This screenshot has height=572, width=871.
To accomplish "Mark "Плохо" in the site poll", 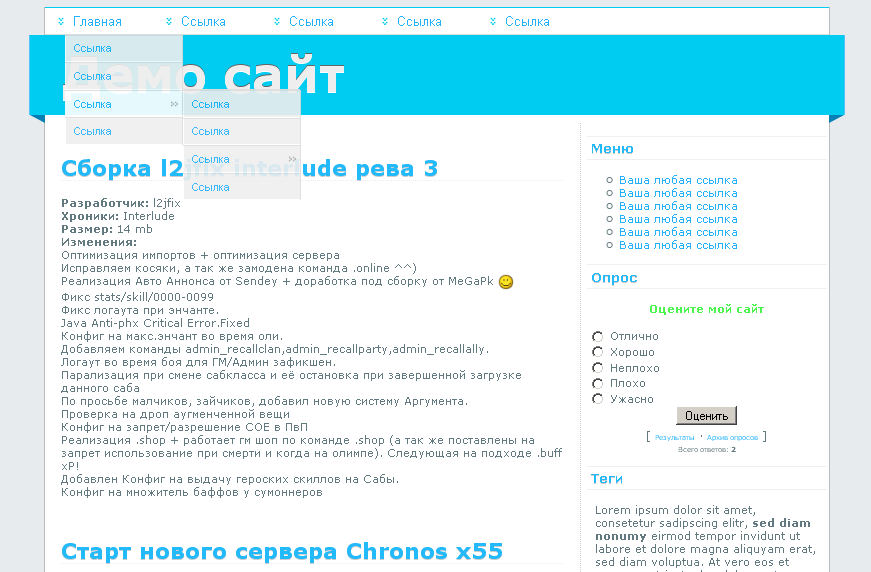I will (598, 383).
